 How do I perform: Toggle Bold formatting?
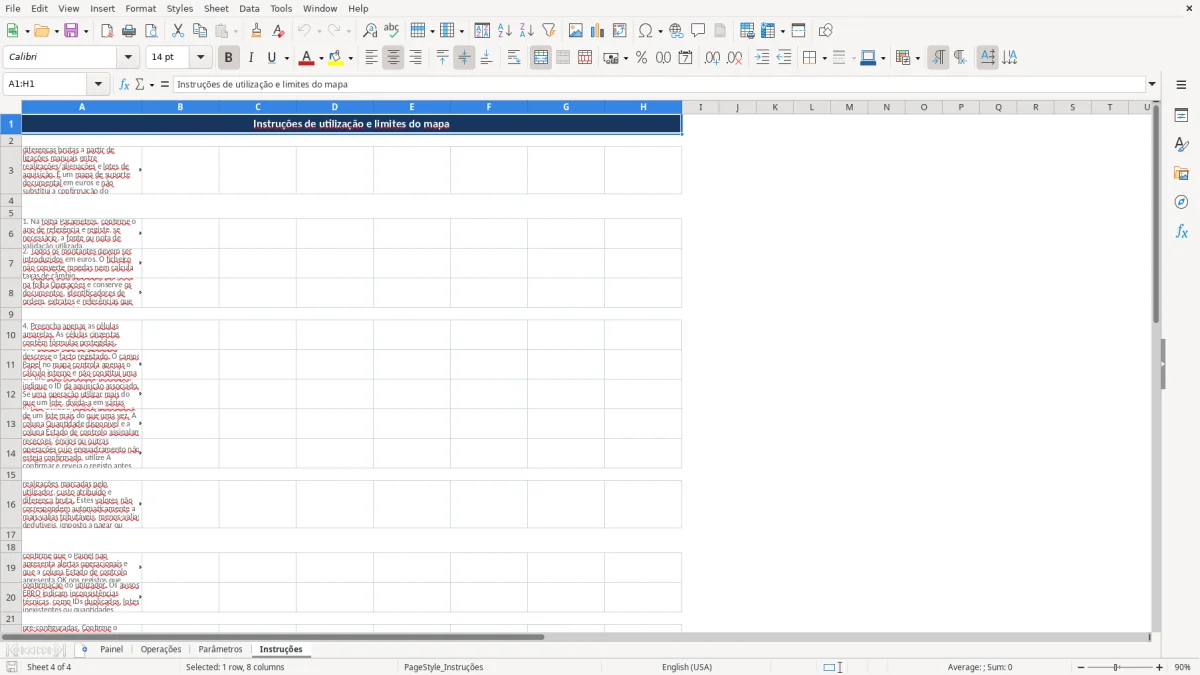pos(229,58)
